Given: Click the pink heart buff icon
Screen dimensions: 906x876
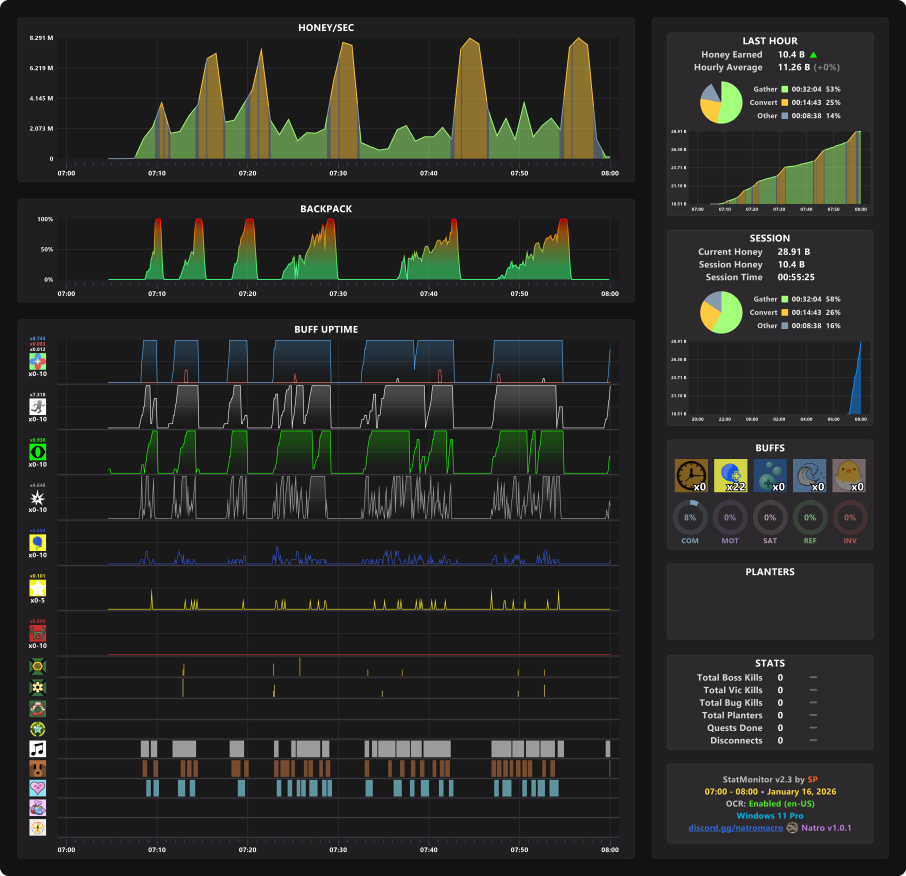Looking at the screenshot, I should pyautogui.click(x=38, y=788).
